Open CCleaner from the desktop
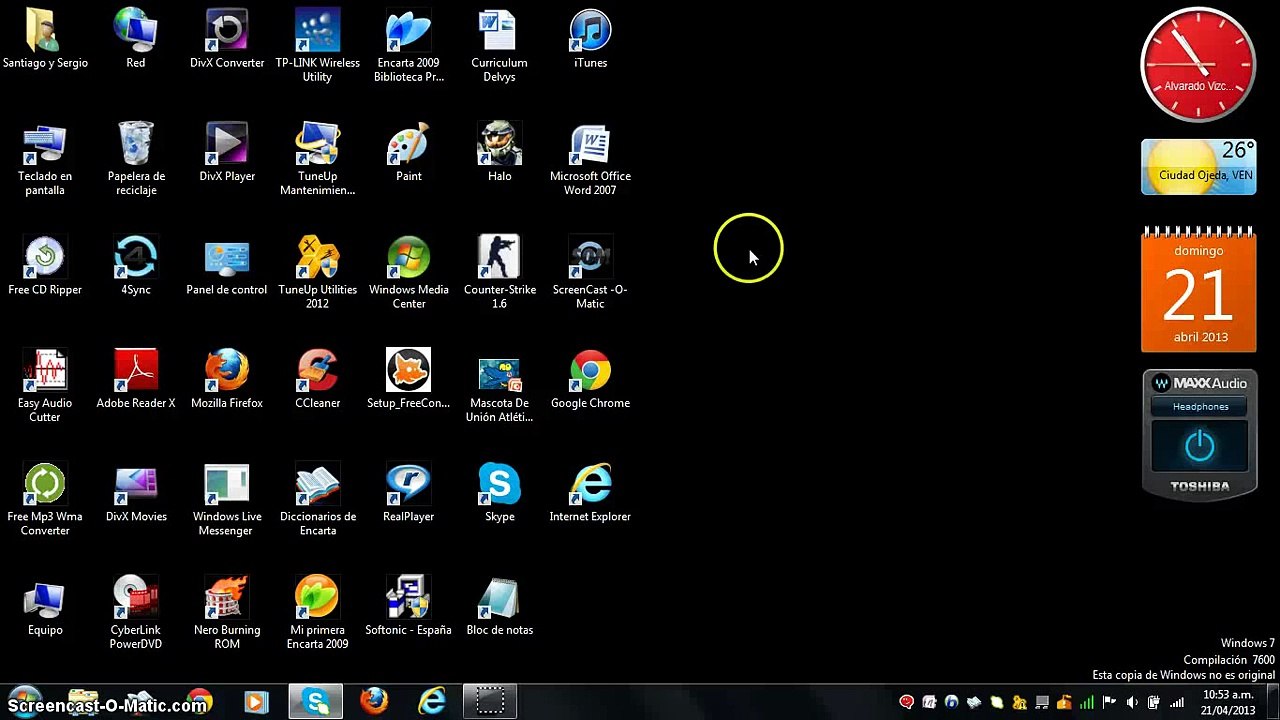 [x=318, y=380]
